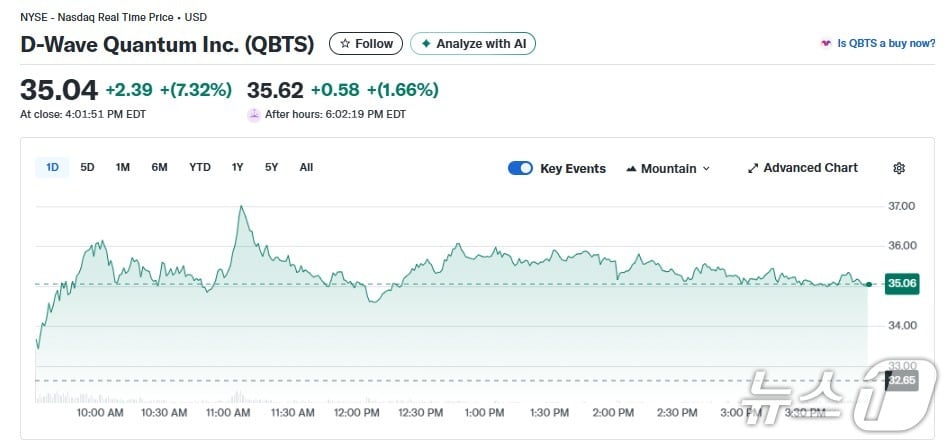The width and height of the screenshot is (952, 446).
Task: Toggle the Key Events switch
Action: point(520,168)
